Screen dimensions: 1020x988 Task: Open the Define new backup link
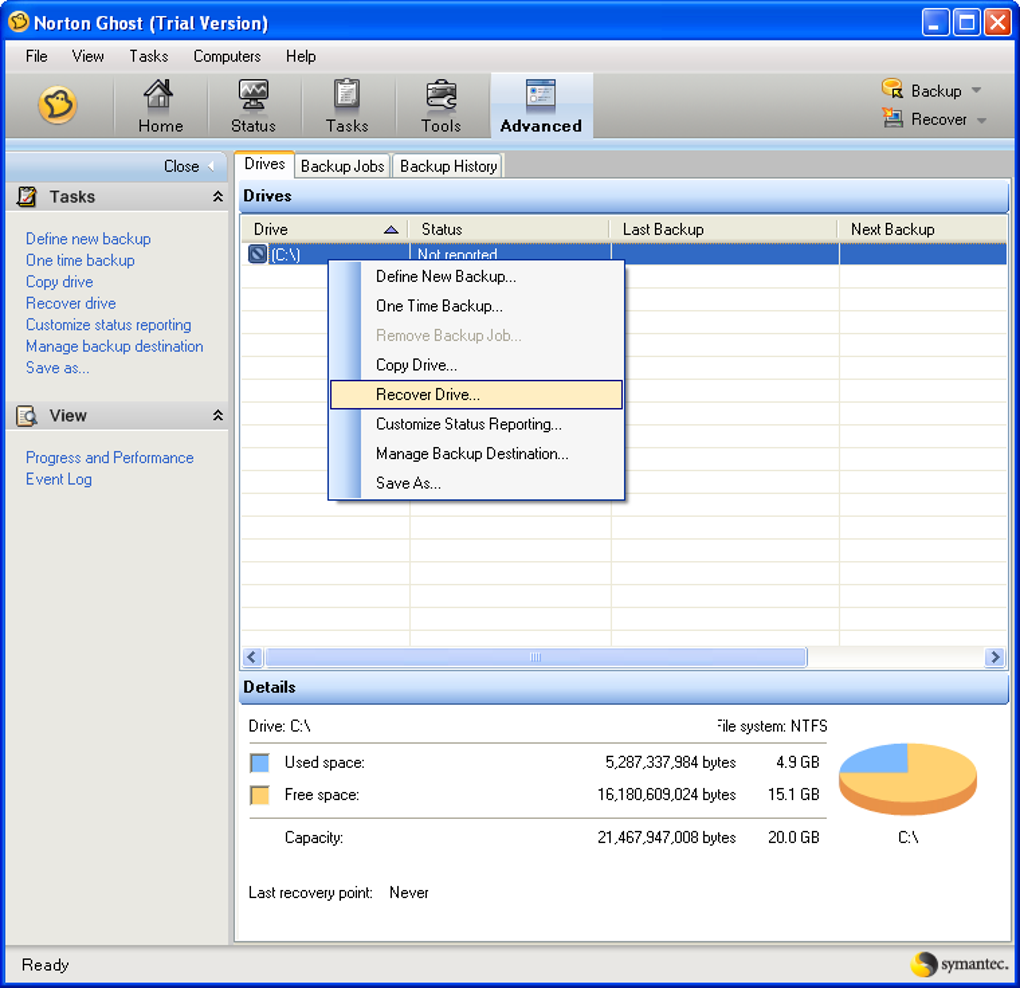88,239
